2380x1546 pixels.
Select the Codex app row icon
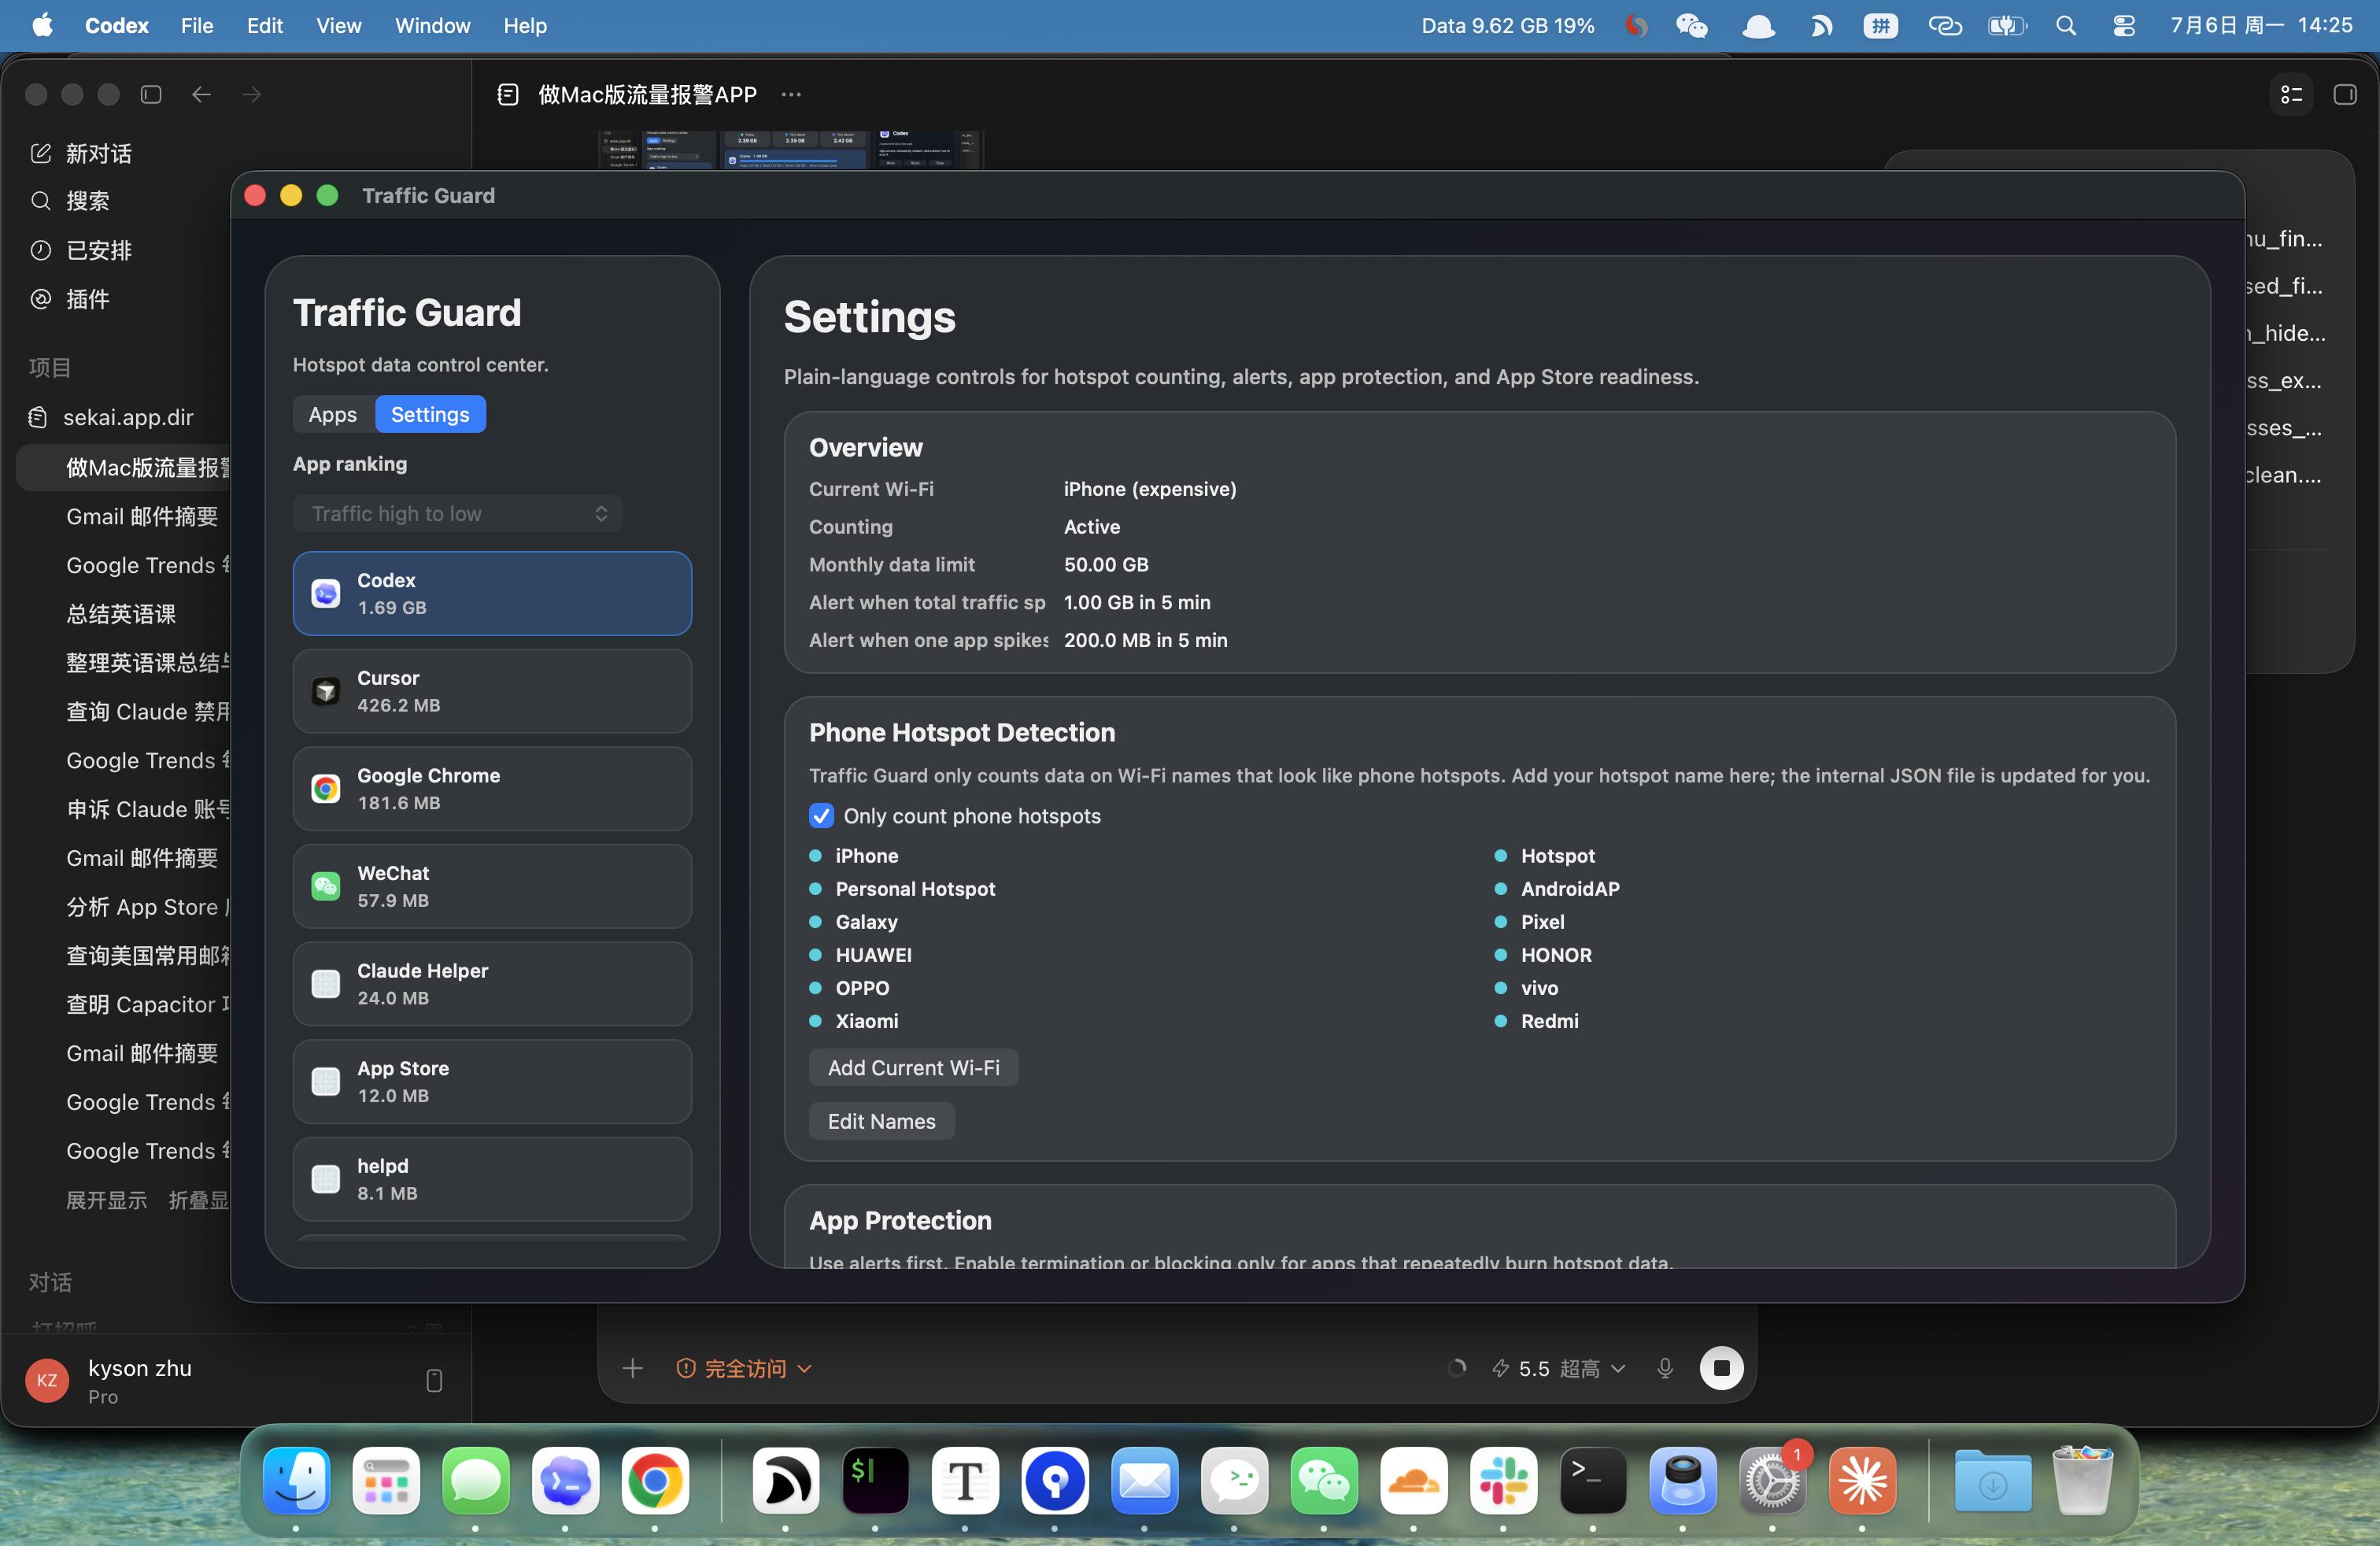point(326,593)
